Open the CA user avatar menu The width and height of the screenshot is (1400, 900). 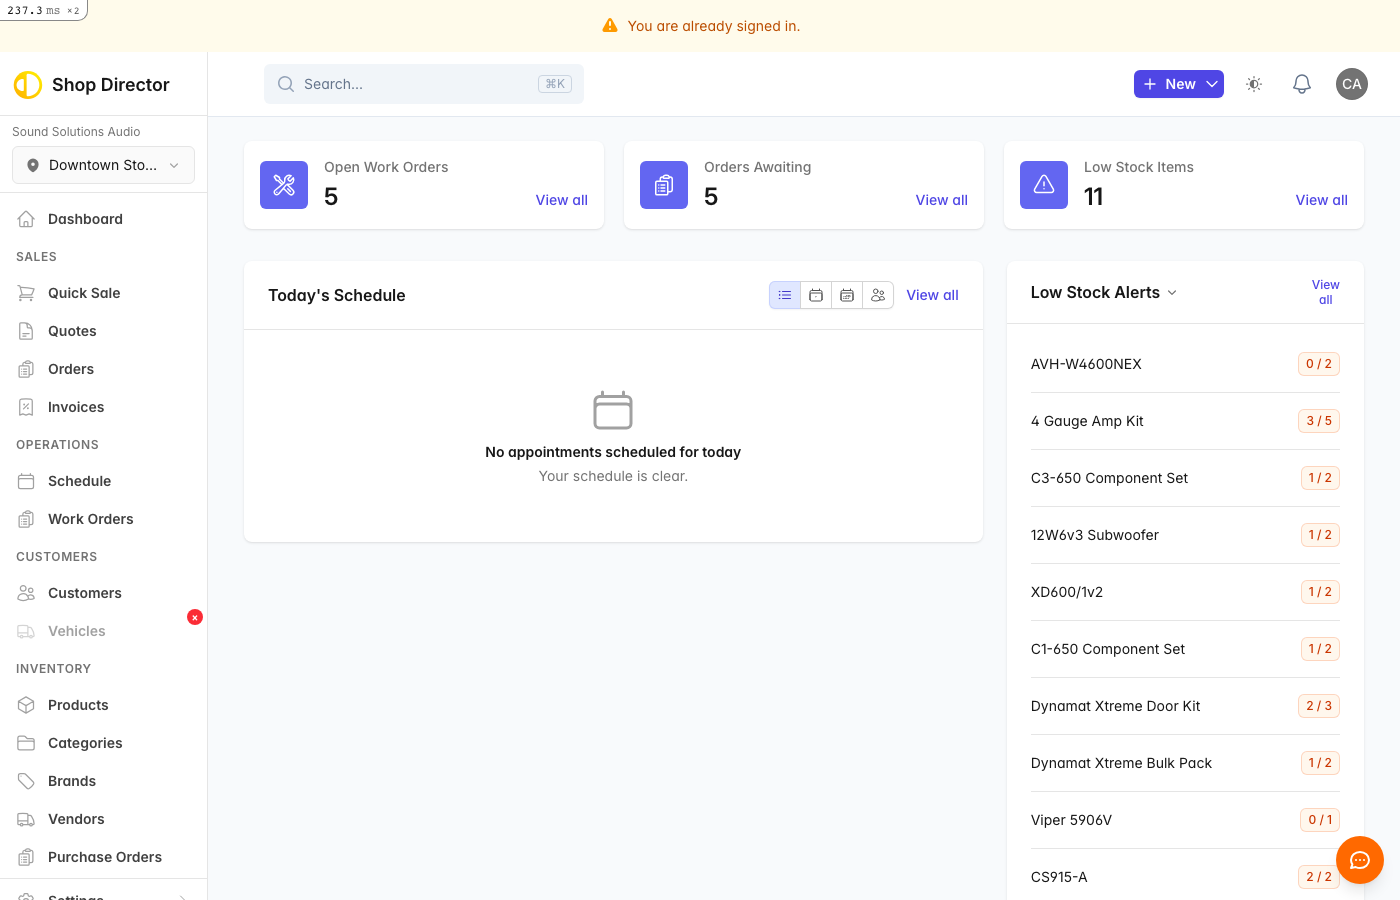1351,84
